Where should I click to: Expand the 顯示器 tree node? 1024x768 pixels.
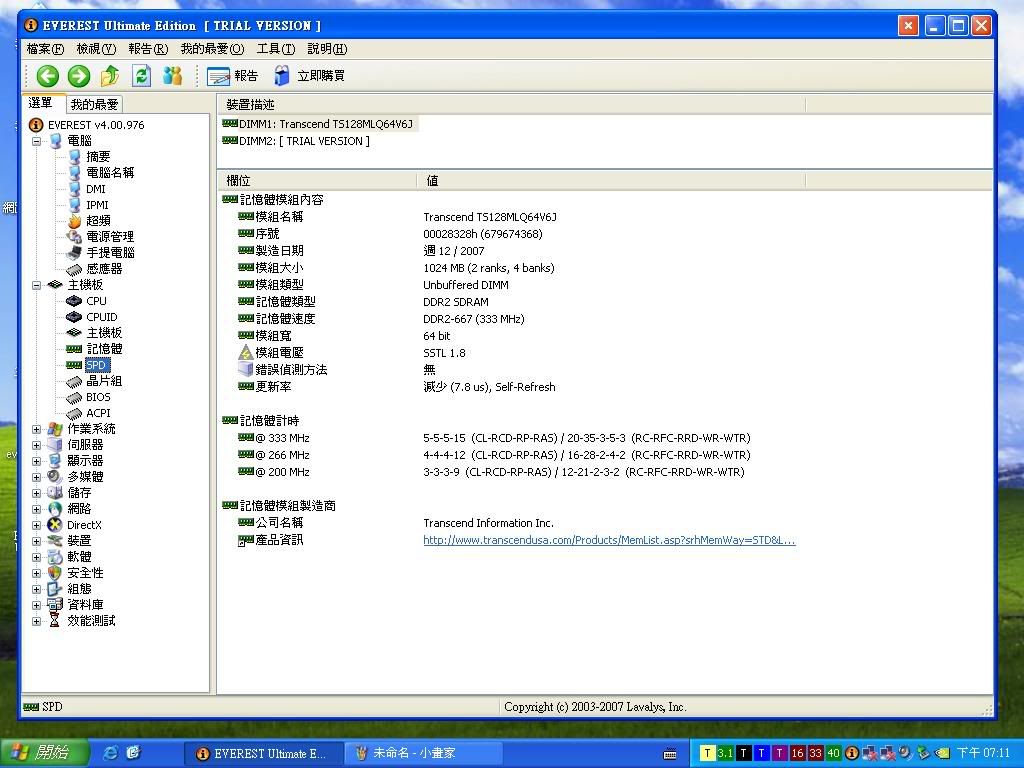[x=37, y=461]
